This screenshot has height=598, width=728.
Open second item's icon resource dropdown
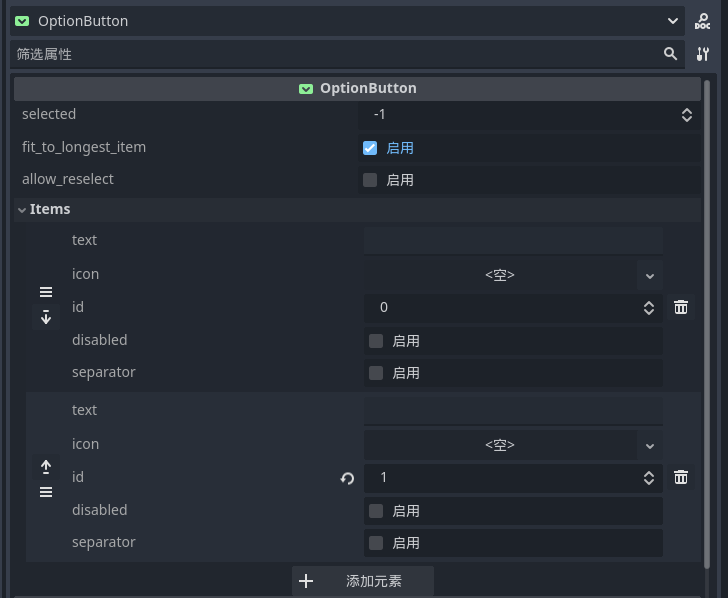[x=650, y=445]
